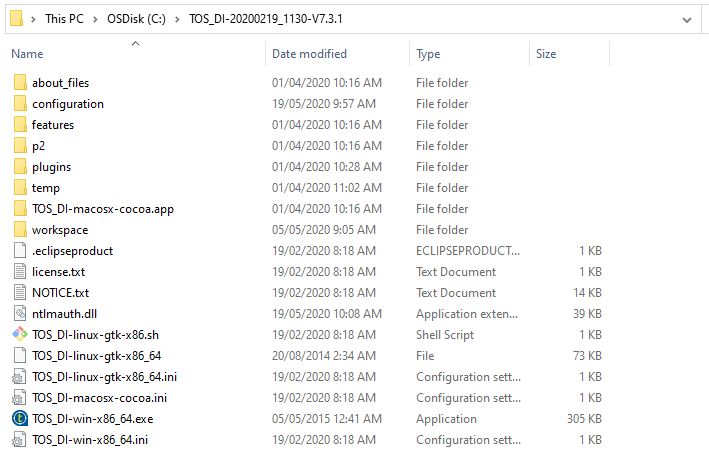Sort files by Date modified column

point(309,54)
